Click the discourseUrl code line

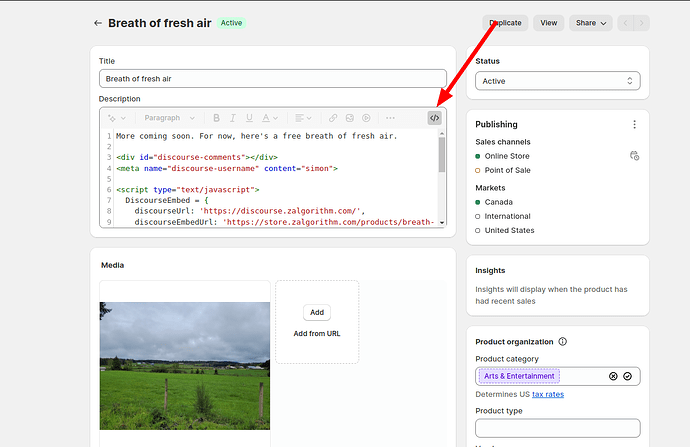click(250, 211)
